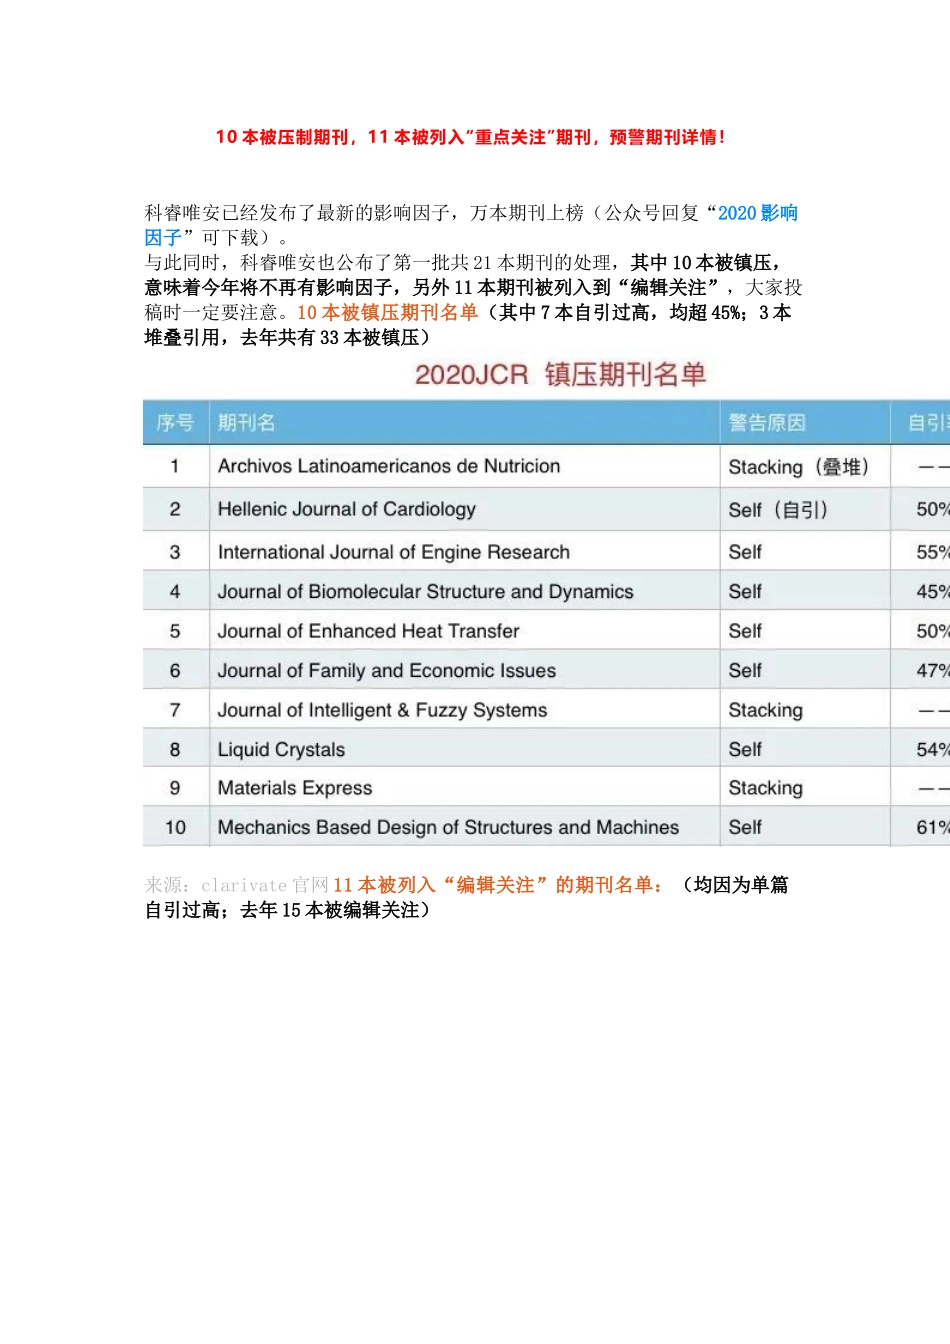
Task: Click the orange "10本被镇压期刊名单" text
Action: tap(387, 313)
